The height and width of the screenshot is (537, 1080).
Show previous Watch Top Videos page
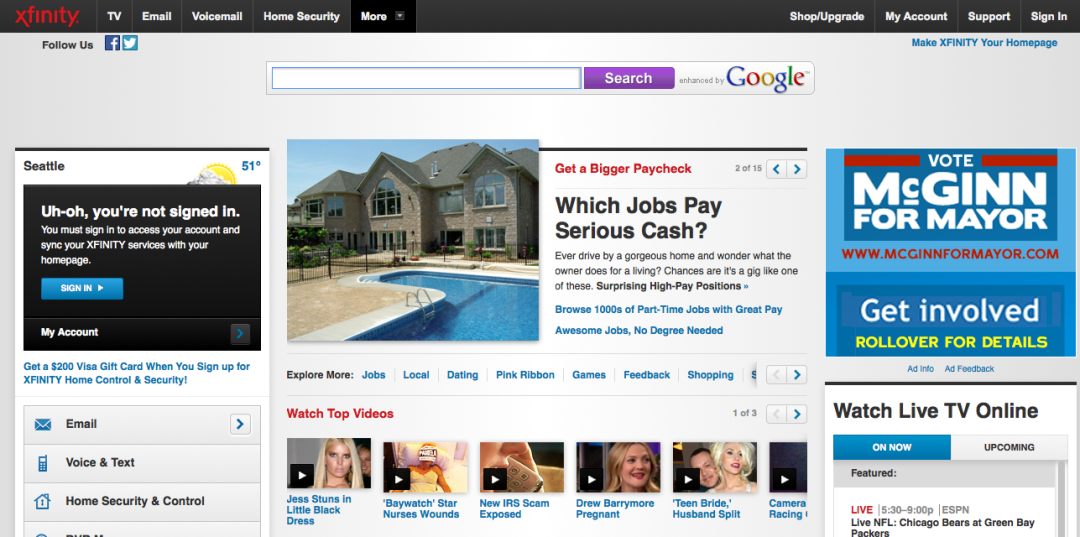pyautogui.click(x=776, y=414)
